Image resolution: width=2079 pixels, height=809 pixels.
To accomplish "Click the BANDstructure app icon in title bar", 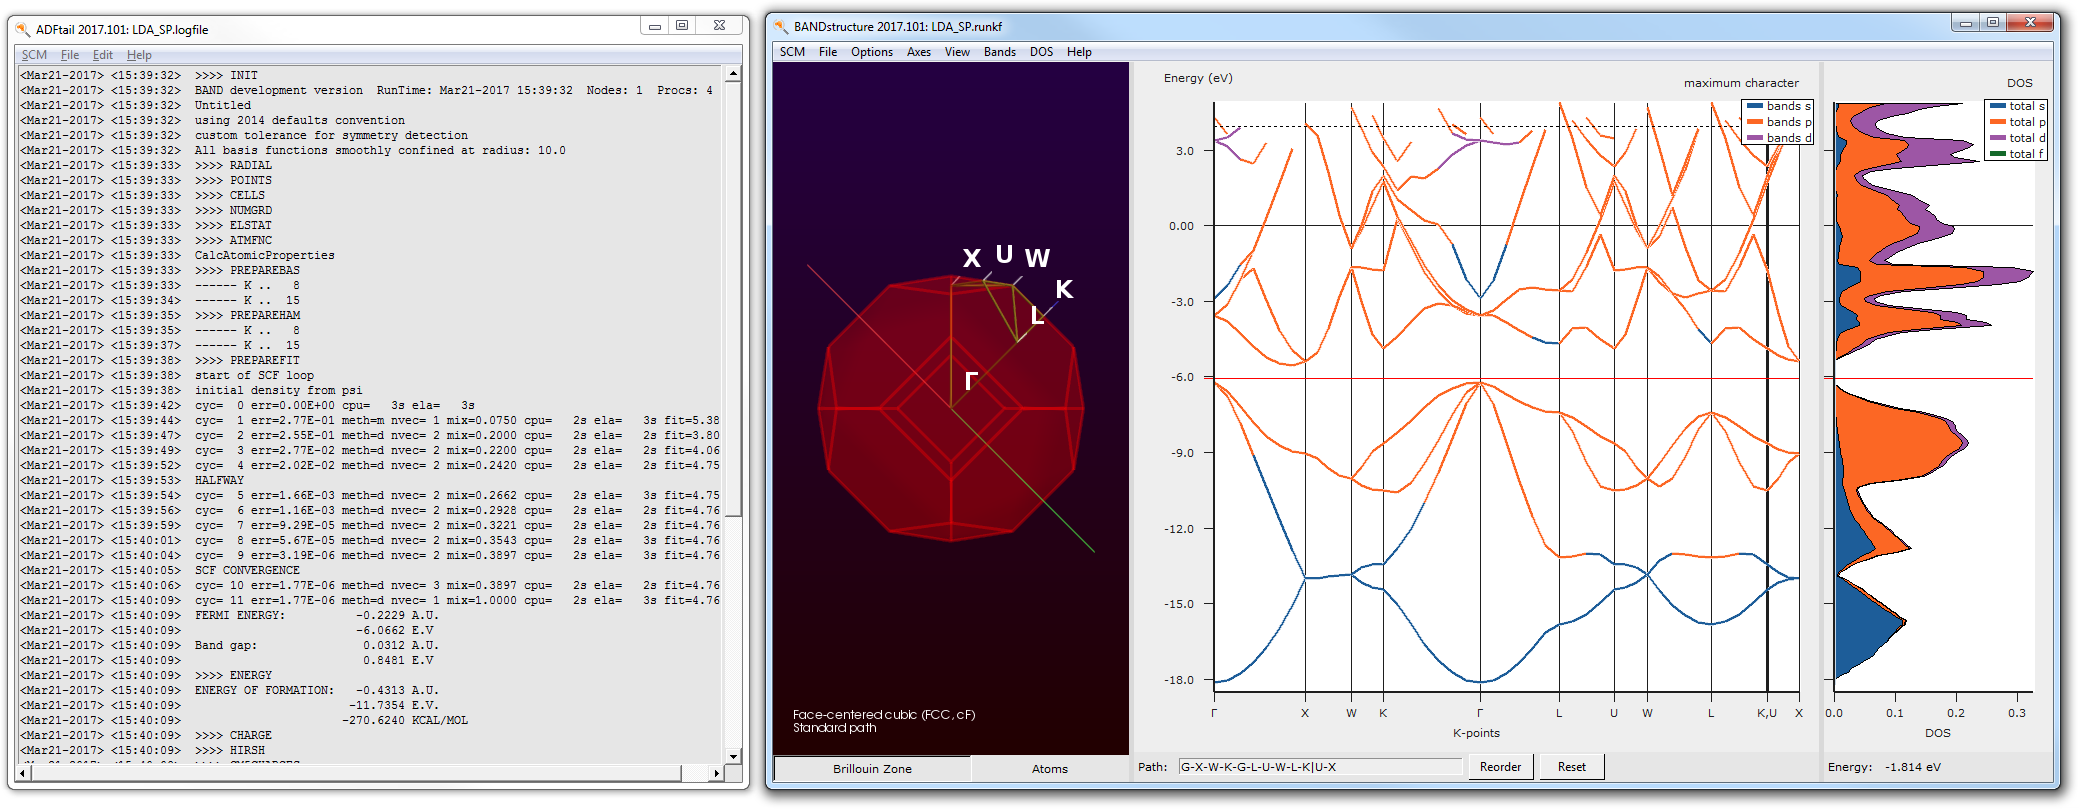I will click(780, 27).
